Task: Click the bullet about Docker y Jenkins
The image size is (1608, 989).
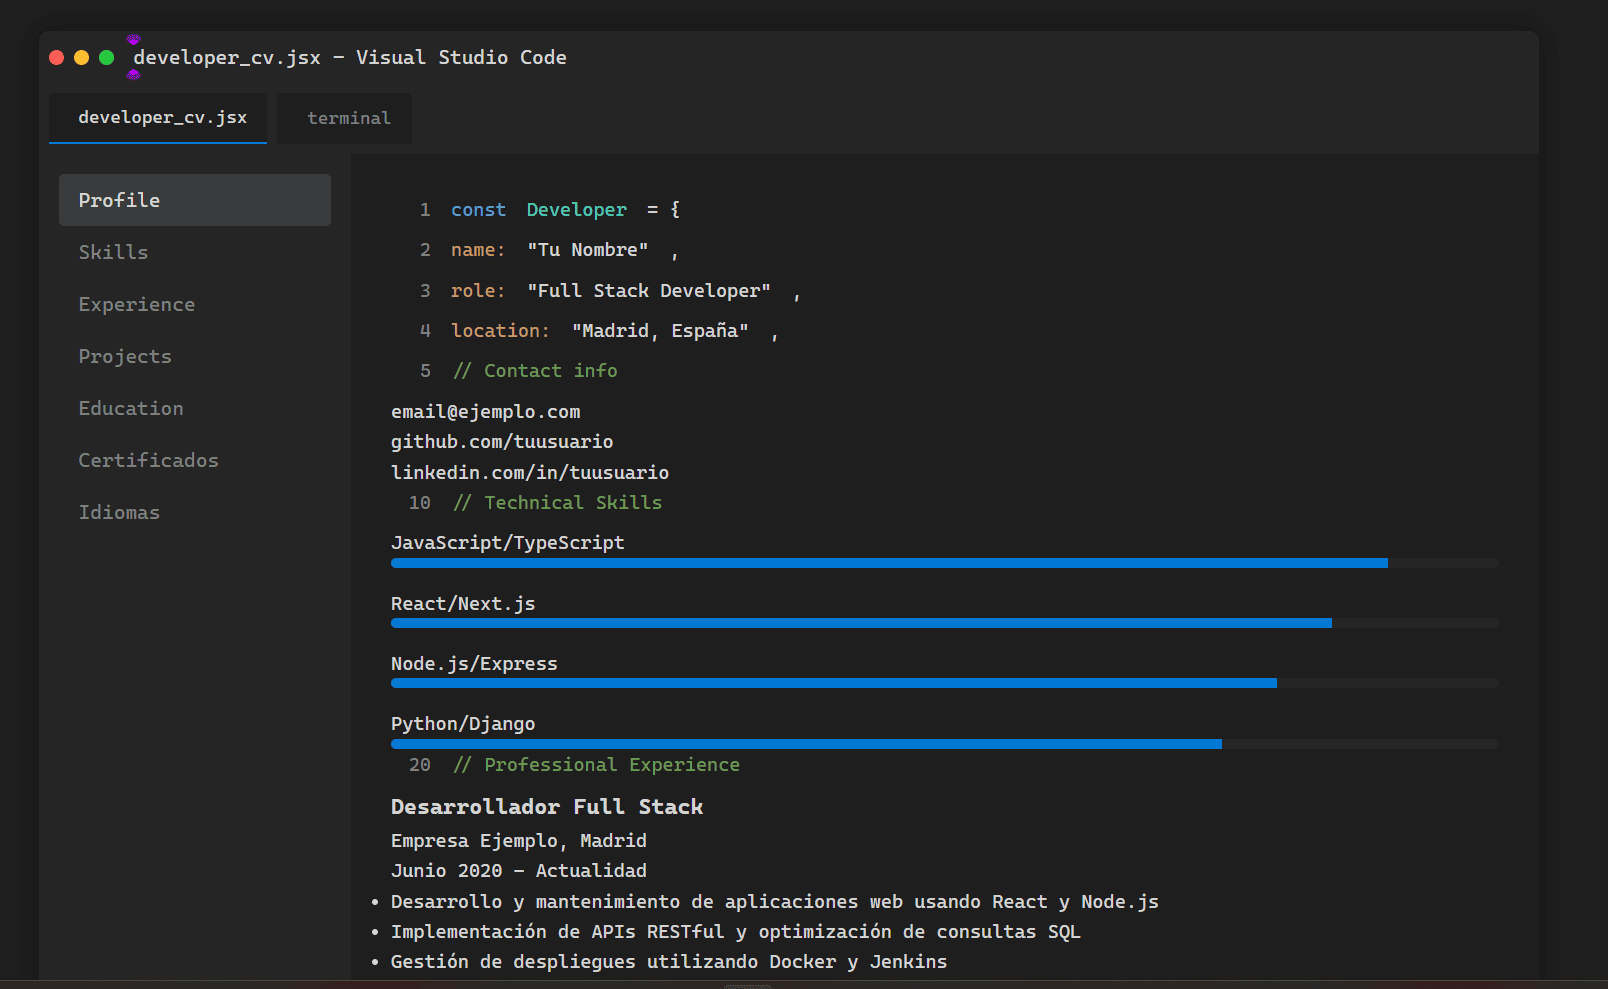Action: tap(669, 962)
